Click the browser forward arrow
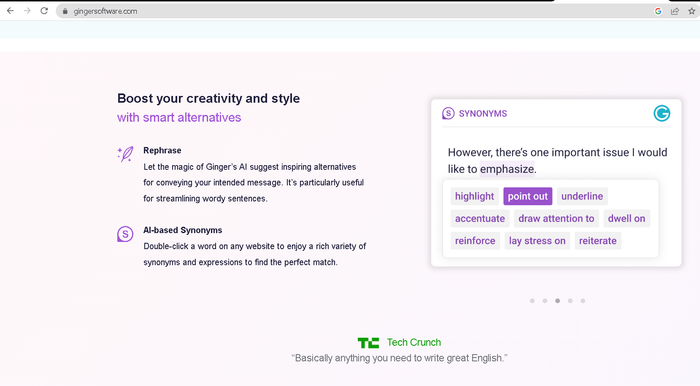The width and height of the screenshot is (700, 386). [x=27, y=11]
